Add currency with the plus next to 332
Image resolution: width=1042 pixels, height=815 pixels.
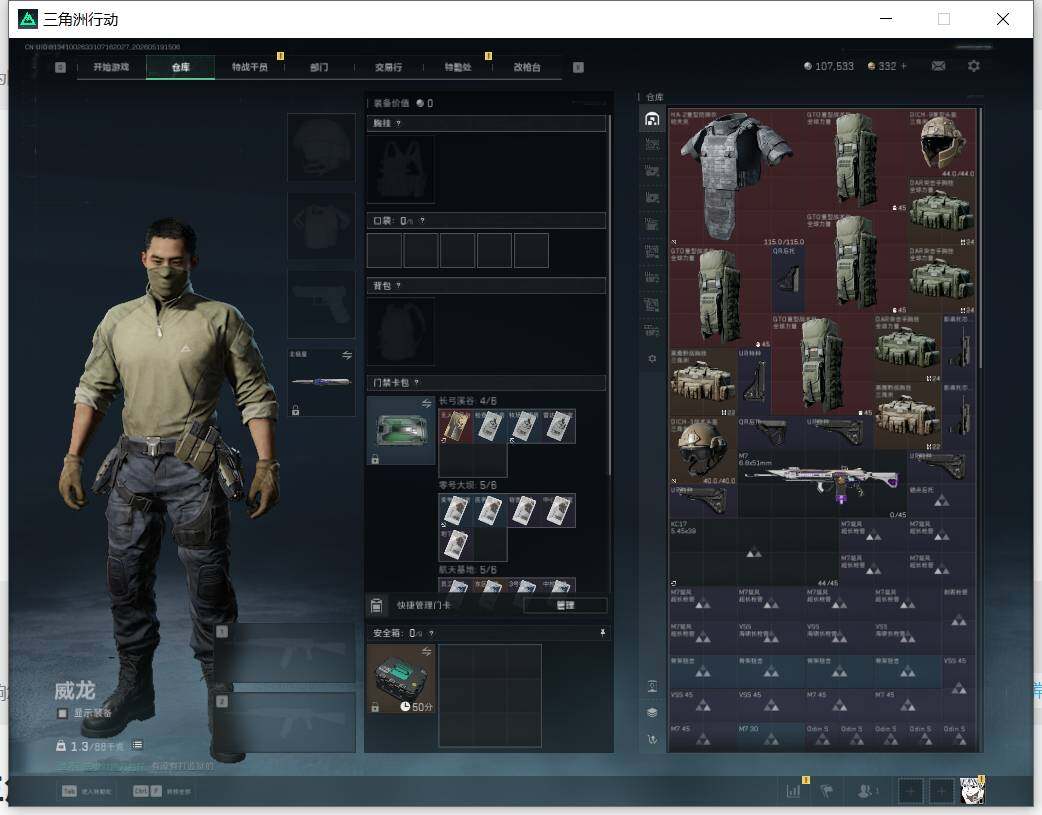point(903,66)
